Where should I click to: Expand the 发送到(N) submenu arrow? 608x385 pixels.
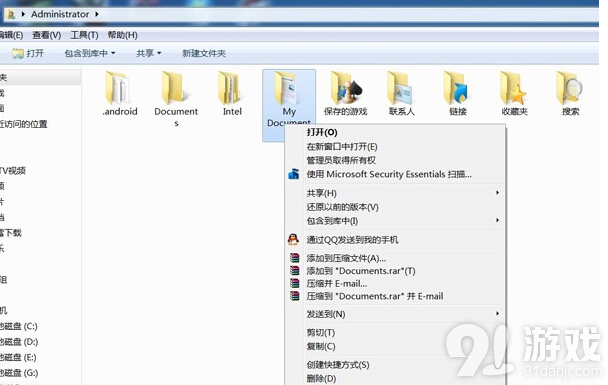coord(497,313)
